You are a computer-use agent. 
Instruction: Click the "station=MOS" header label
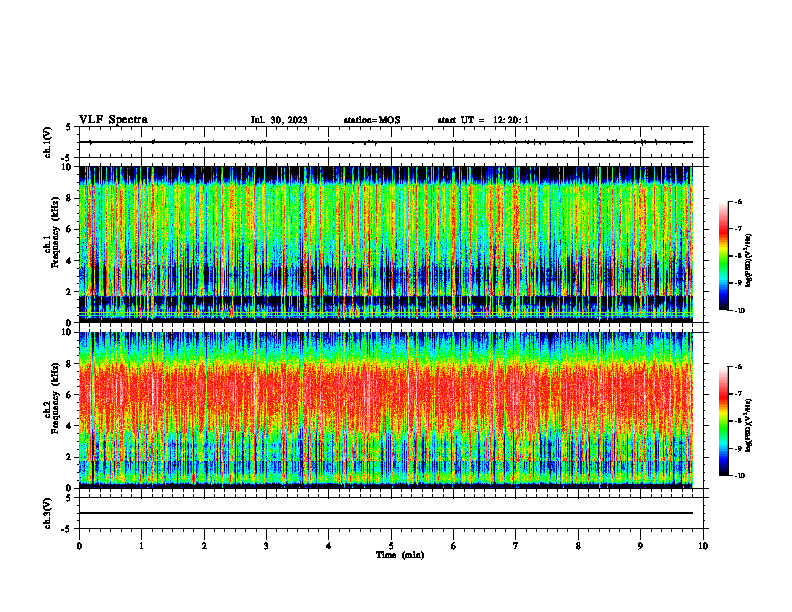click(372, 120)
